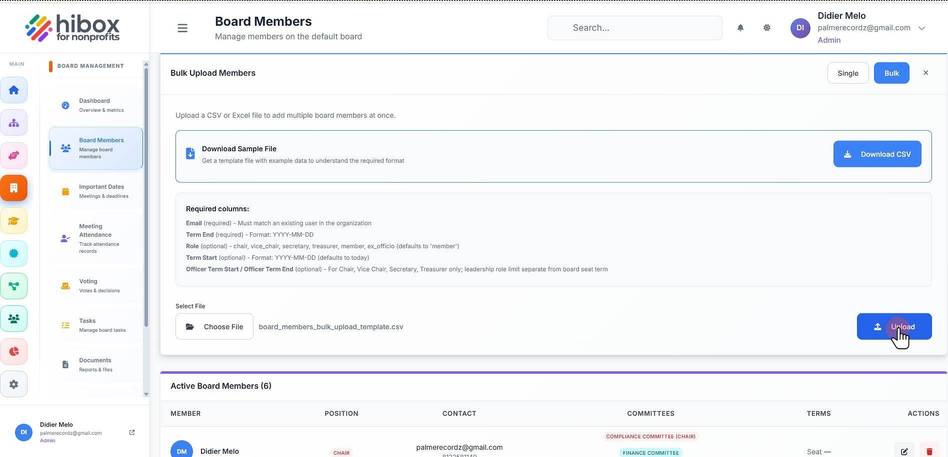Click the COMMITTEES column header
948x457 pixels.
click(x=651, y=413)
